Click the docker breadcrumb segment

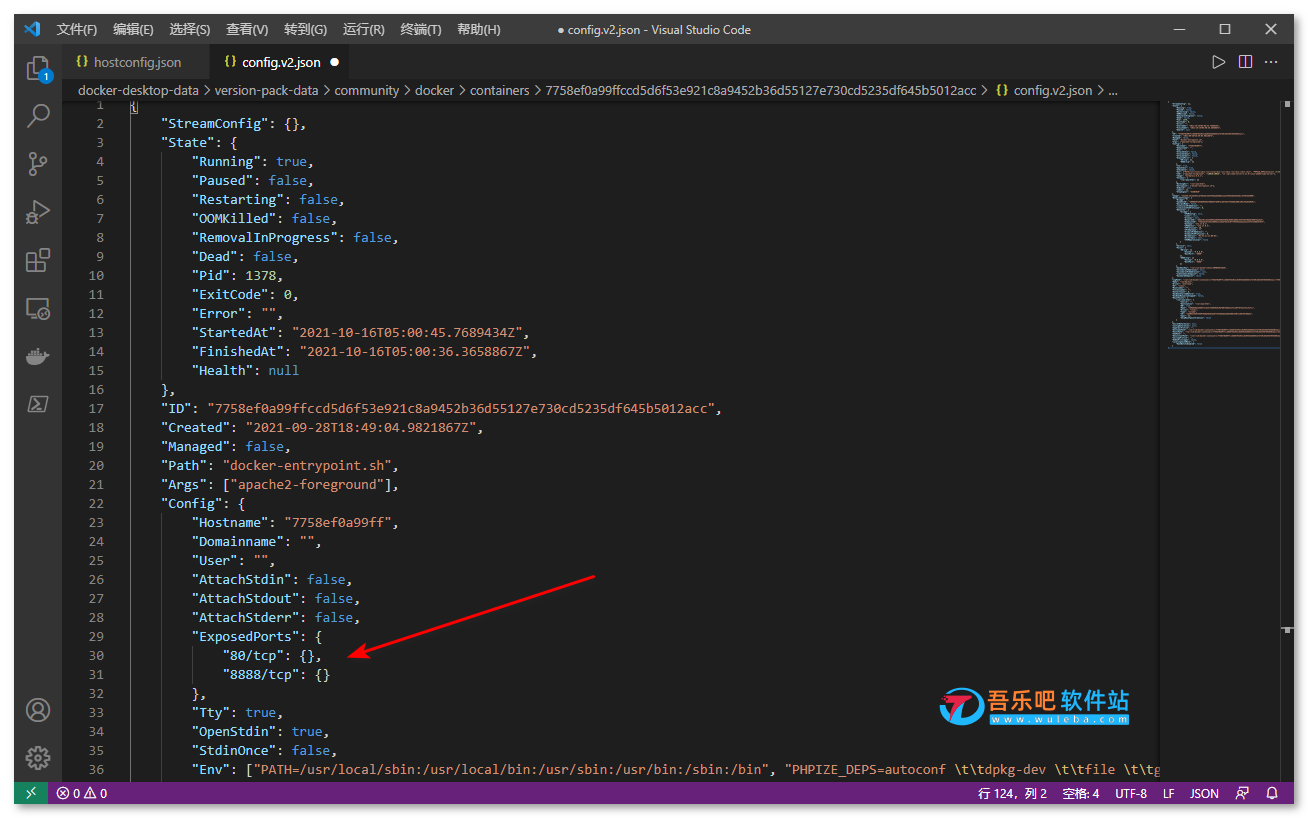click(x=435, y=90)
